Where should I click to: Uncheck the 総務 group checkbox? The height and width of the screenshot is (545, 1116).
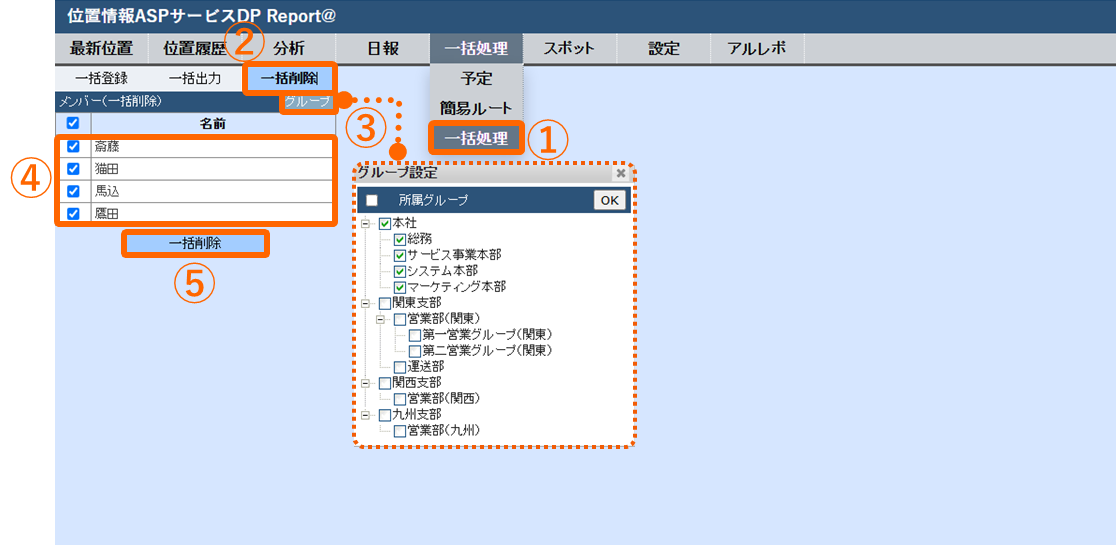400,240
